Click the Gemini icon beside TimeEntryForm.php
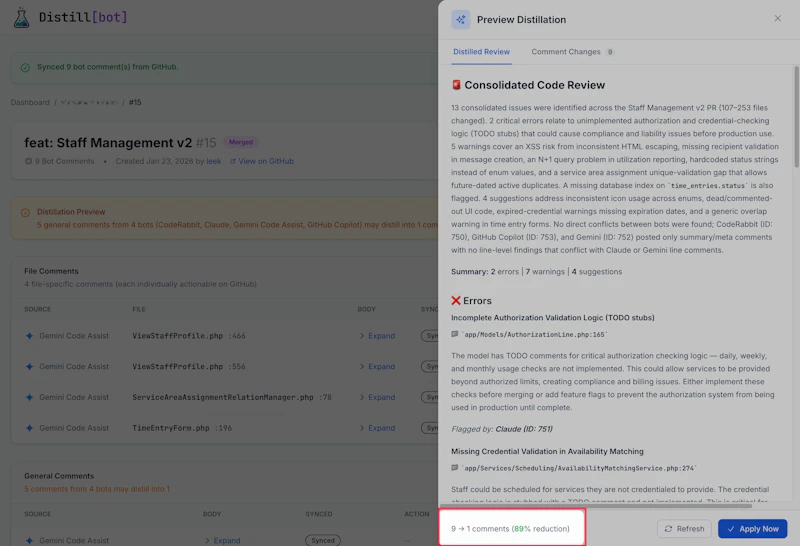Image resolution: width=800 pixels, height=546 pixels. pyautogui.click(x=29, y=428)
